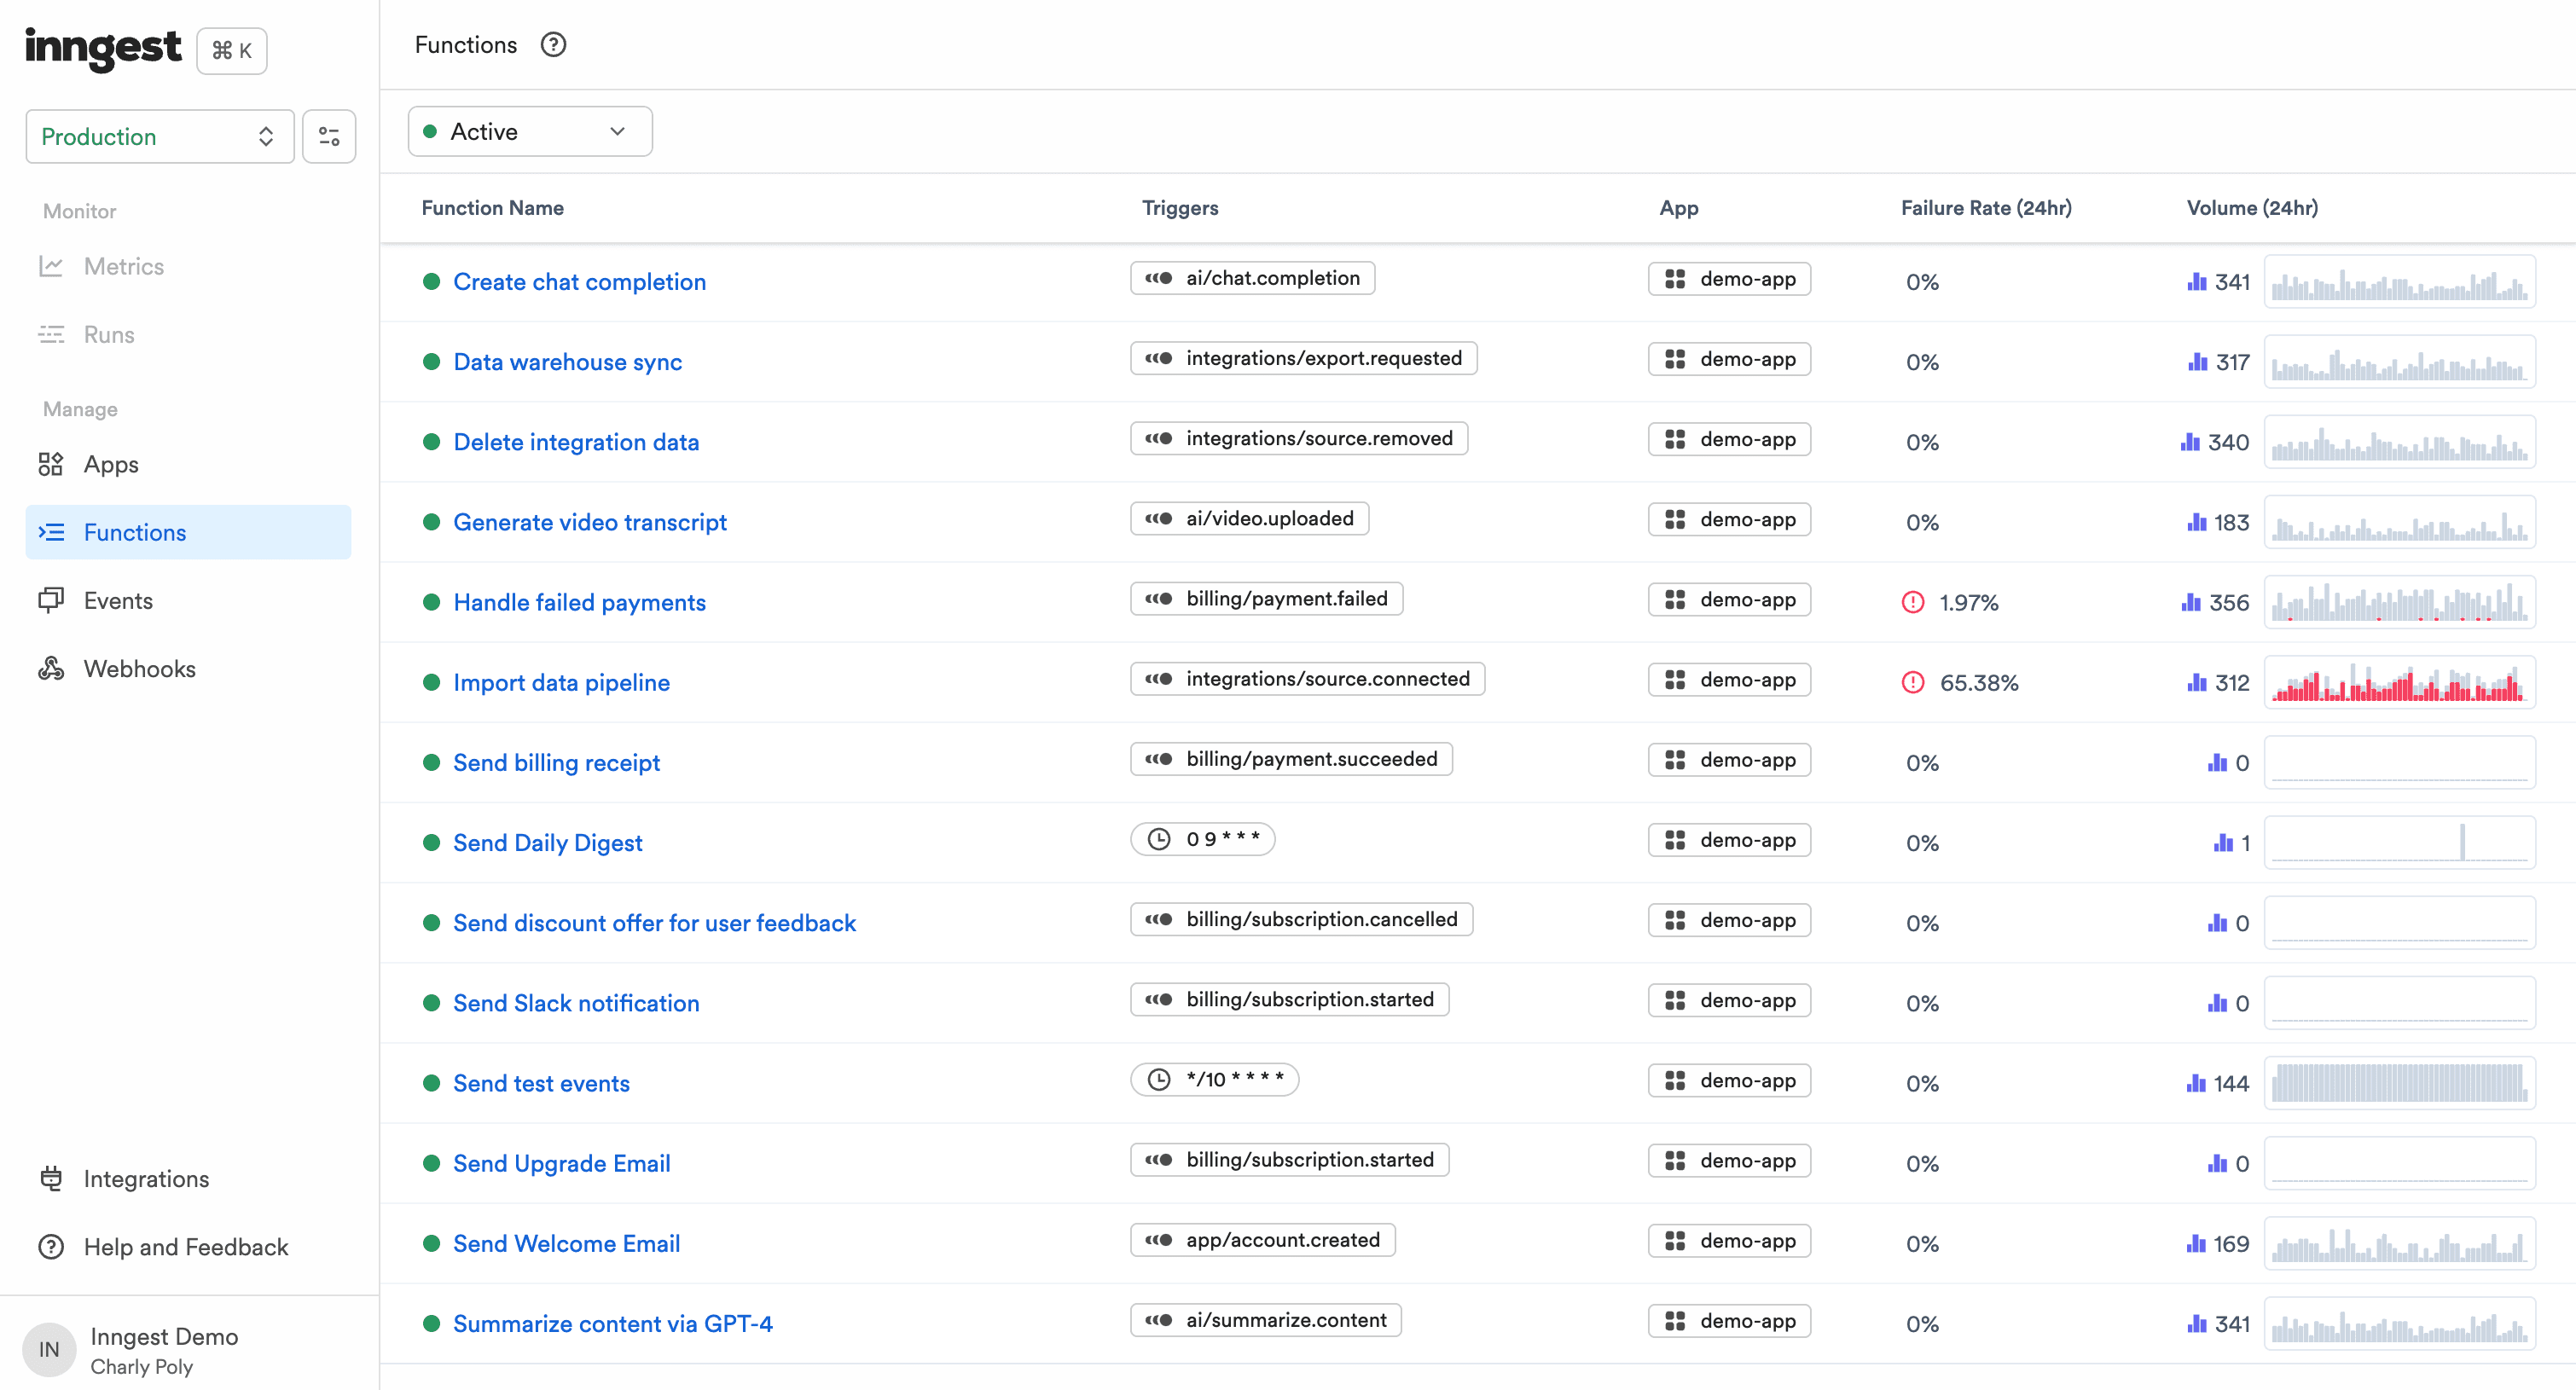Select Events in the Manage menu
Screen dimensions: 2576x1390
point(118,600)
